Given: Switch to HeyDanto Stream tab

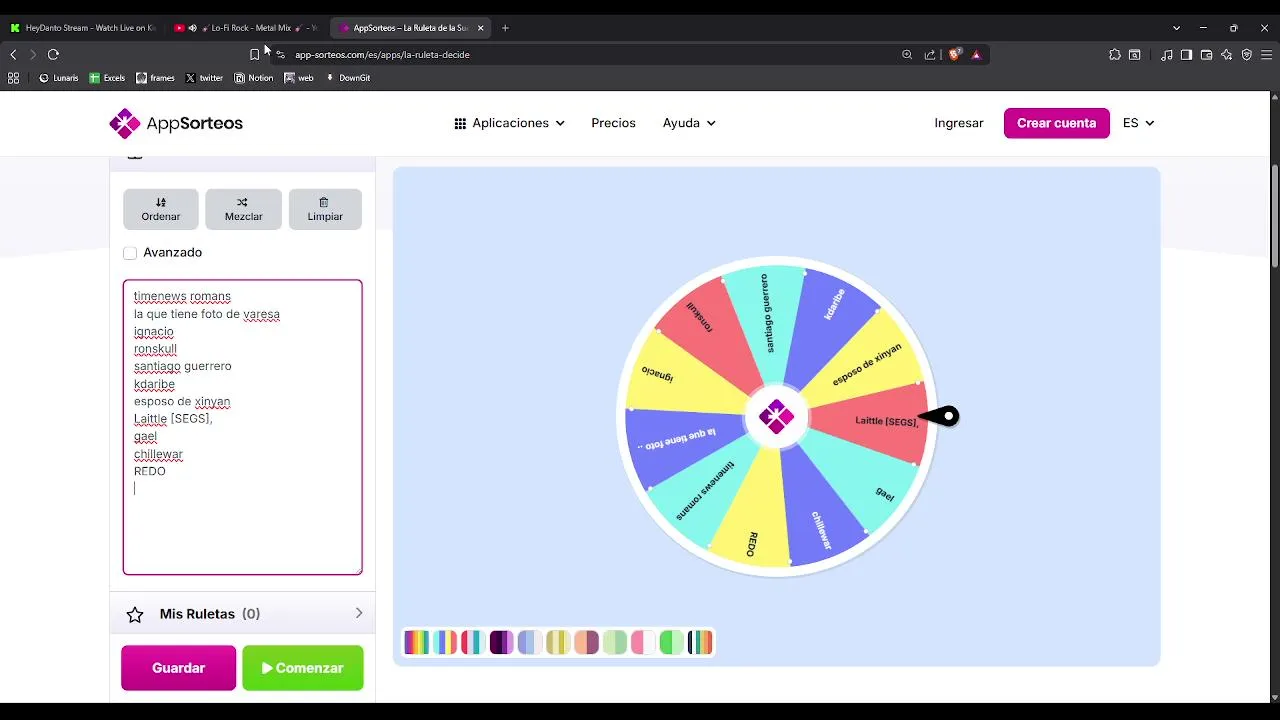Looking at the screenshot, I should click(83, 28).
